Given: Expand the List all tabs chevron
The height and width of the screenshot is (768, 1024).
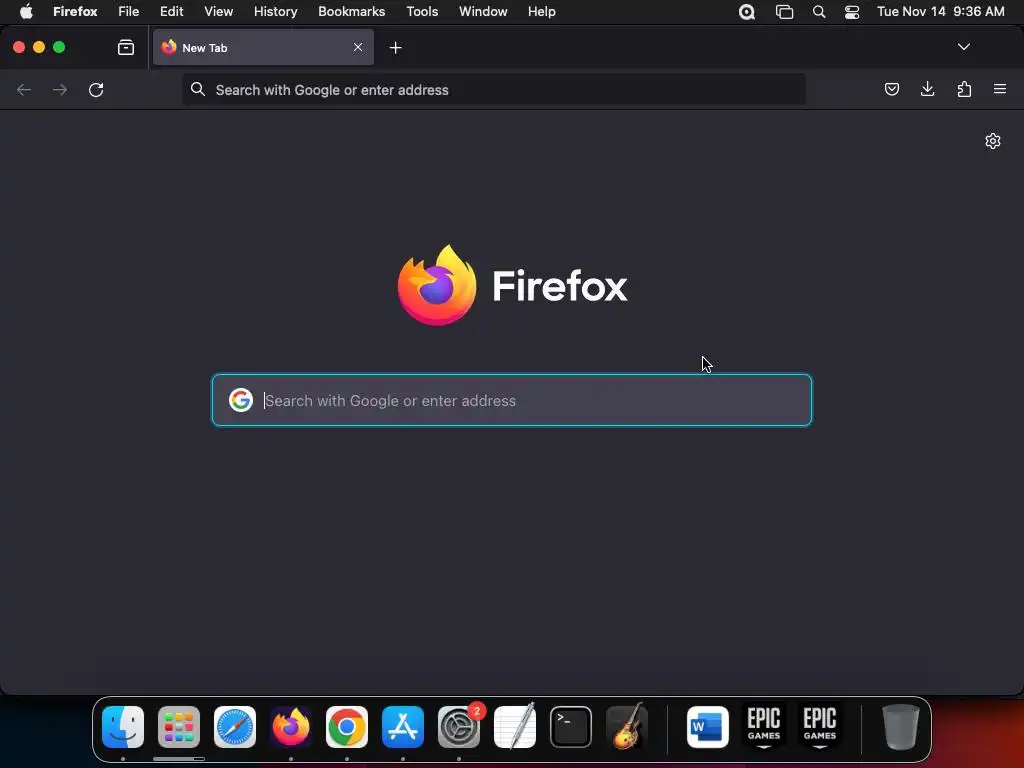Looking at the screenshot, I should click(x=963, y=47).
